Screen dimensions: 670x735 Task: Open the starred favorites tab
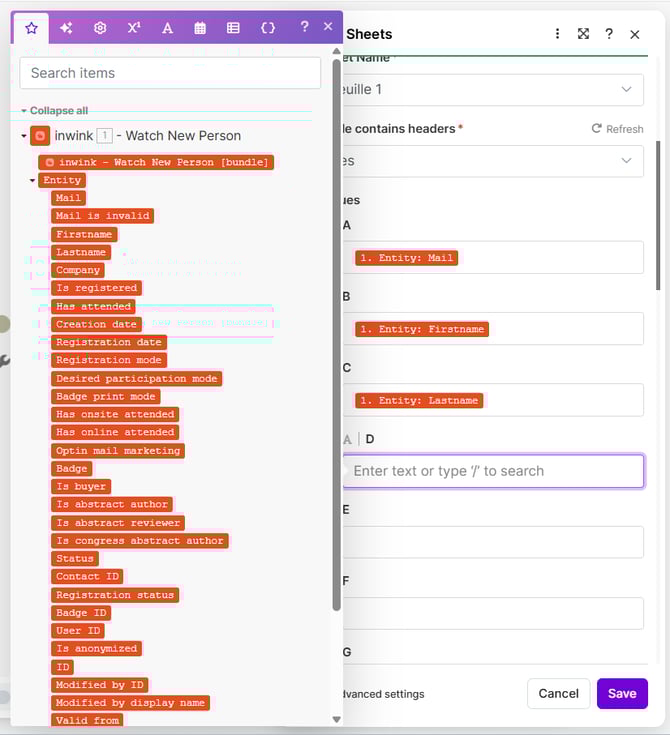[31, 28]
